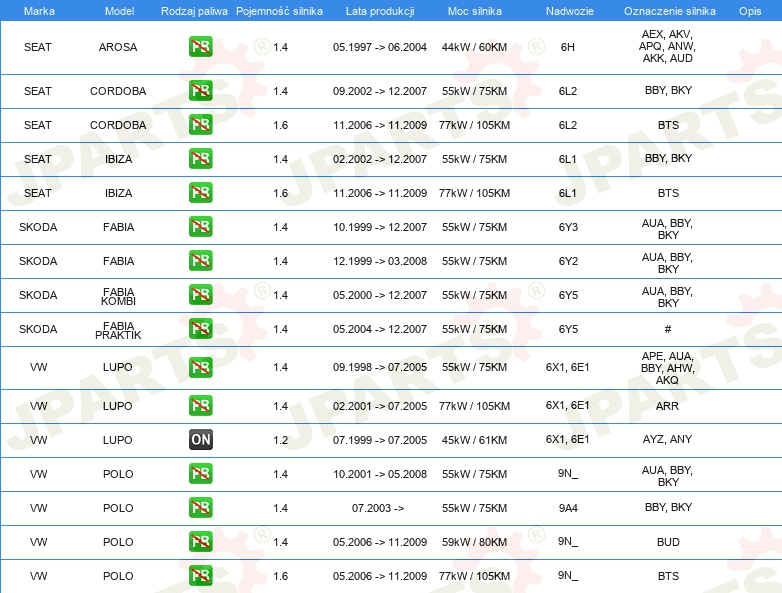782x593 pixels.
Task: Click the 44kW / 60KM power cell
Action: click(x=474, y=47)
